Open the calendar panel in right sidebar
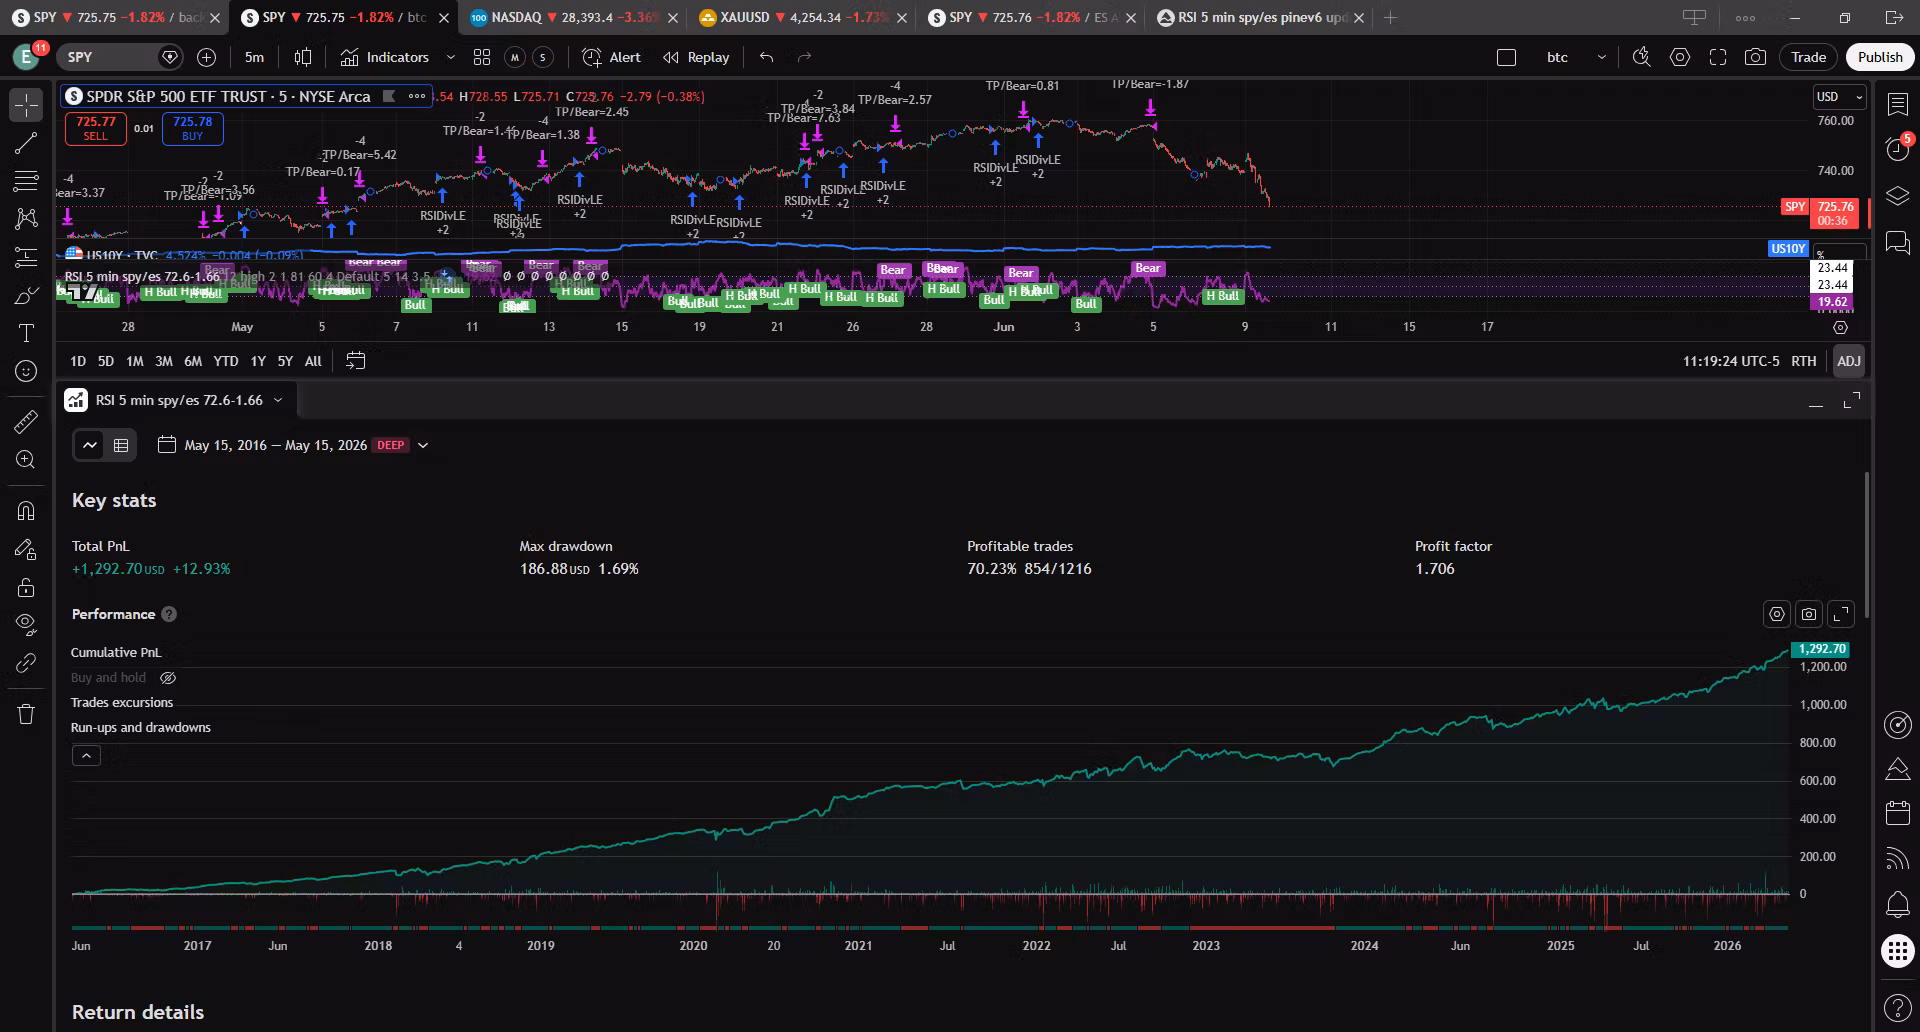 [1897, 813]
